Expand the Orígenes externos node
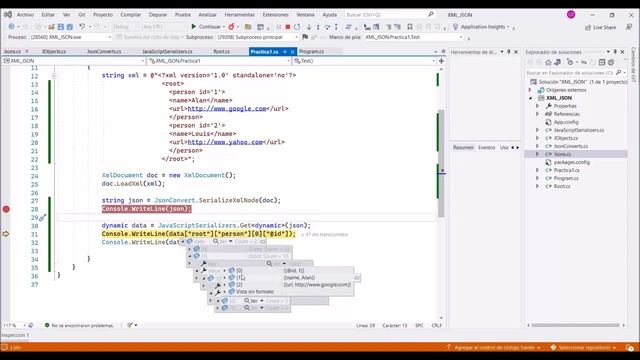Image resolution: width=640 pixels, height=360 pixels. 530,90
